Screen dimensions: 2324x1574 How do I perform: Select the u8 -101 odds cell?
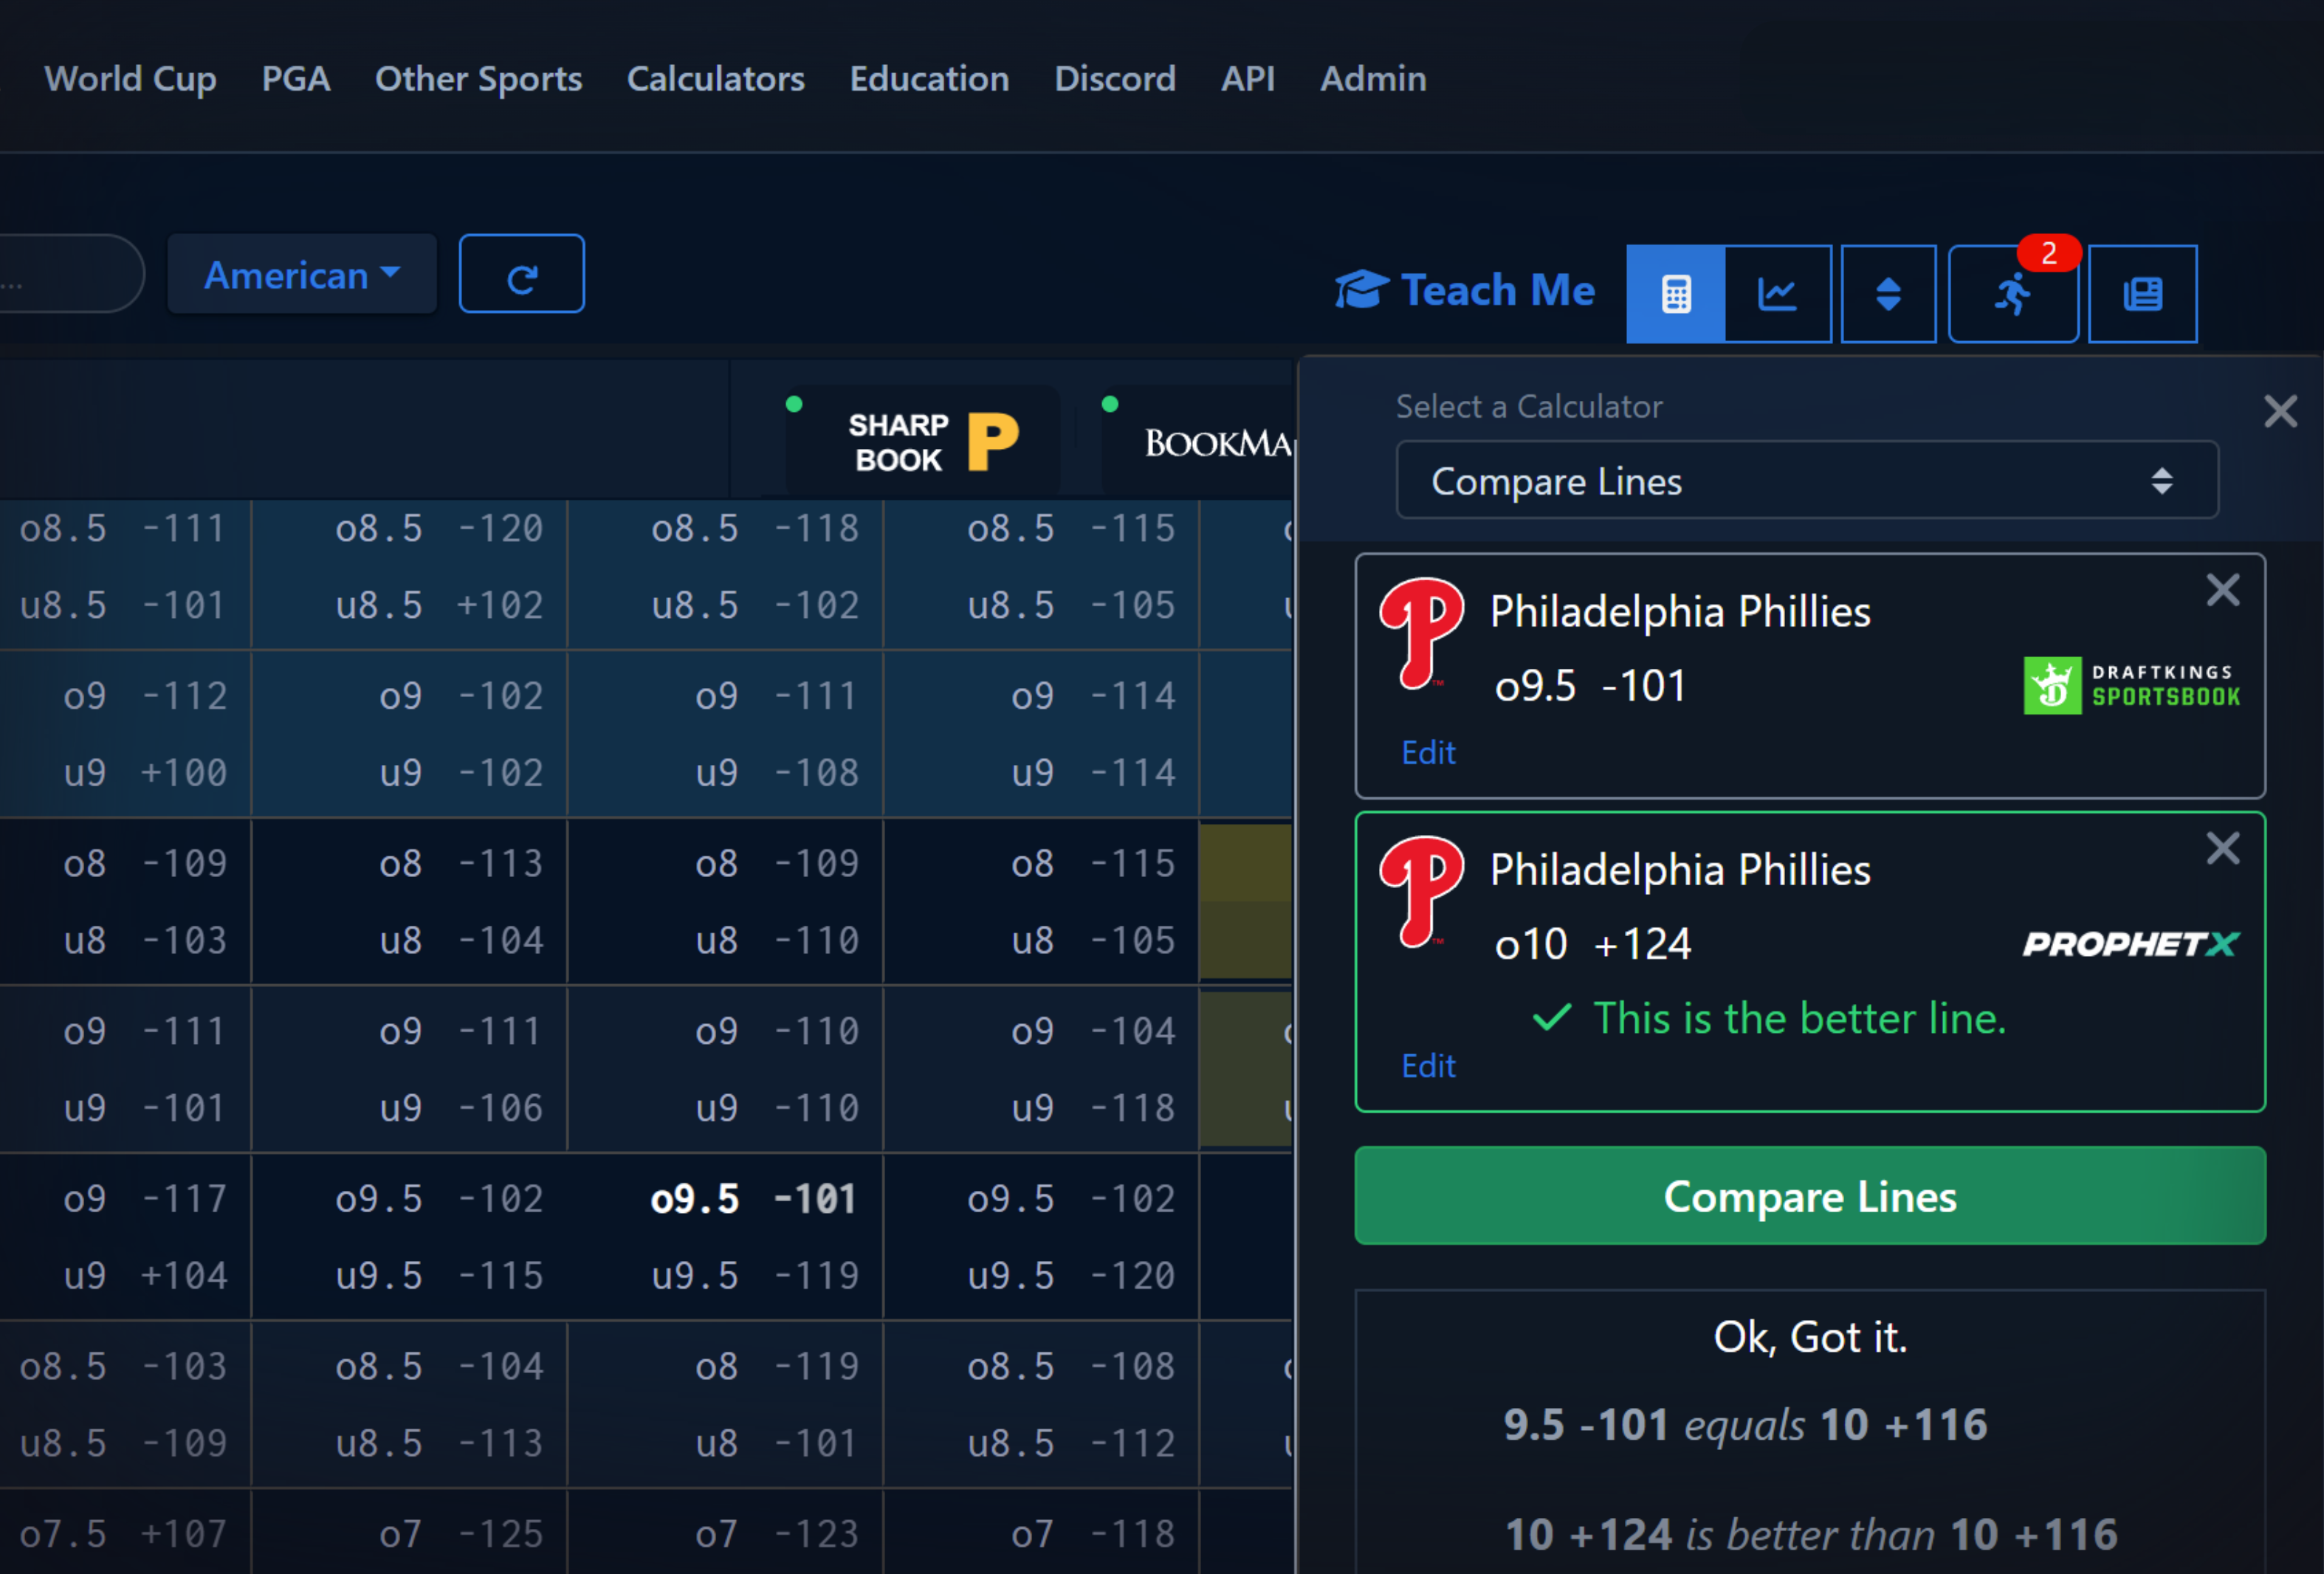[777, 1443]
